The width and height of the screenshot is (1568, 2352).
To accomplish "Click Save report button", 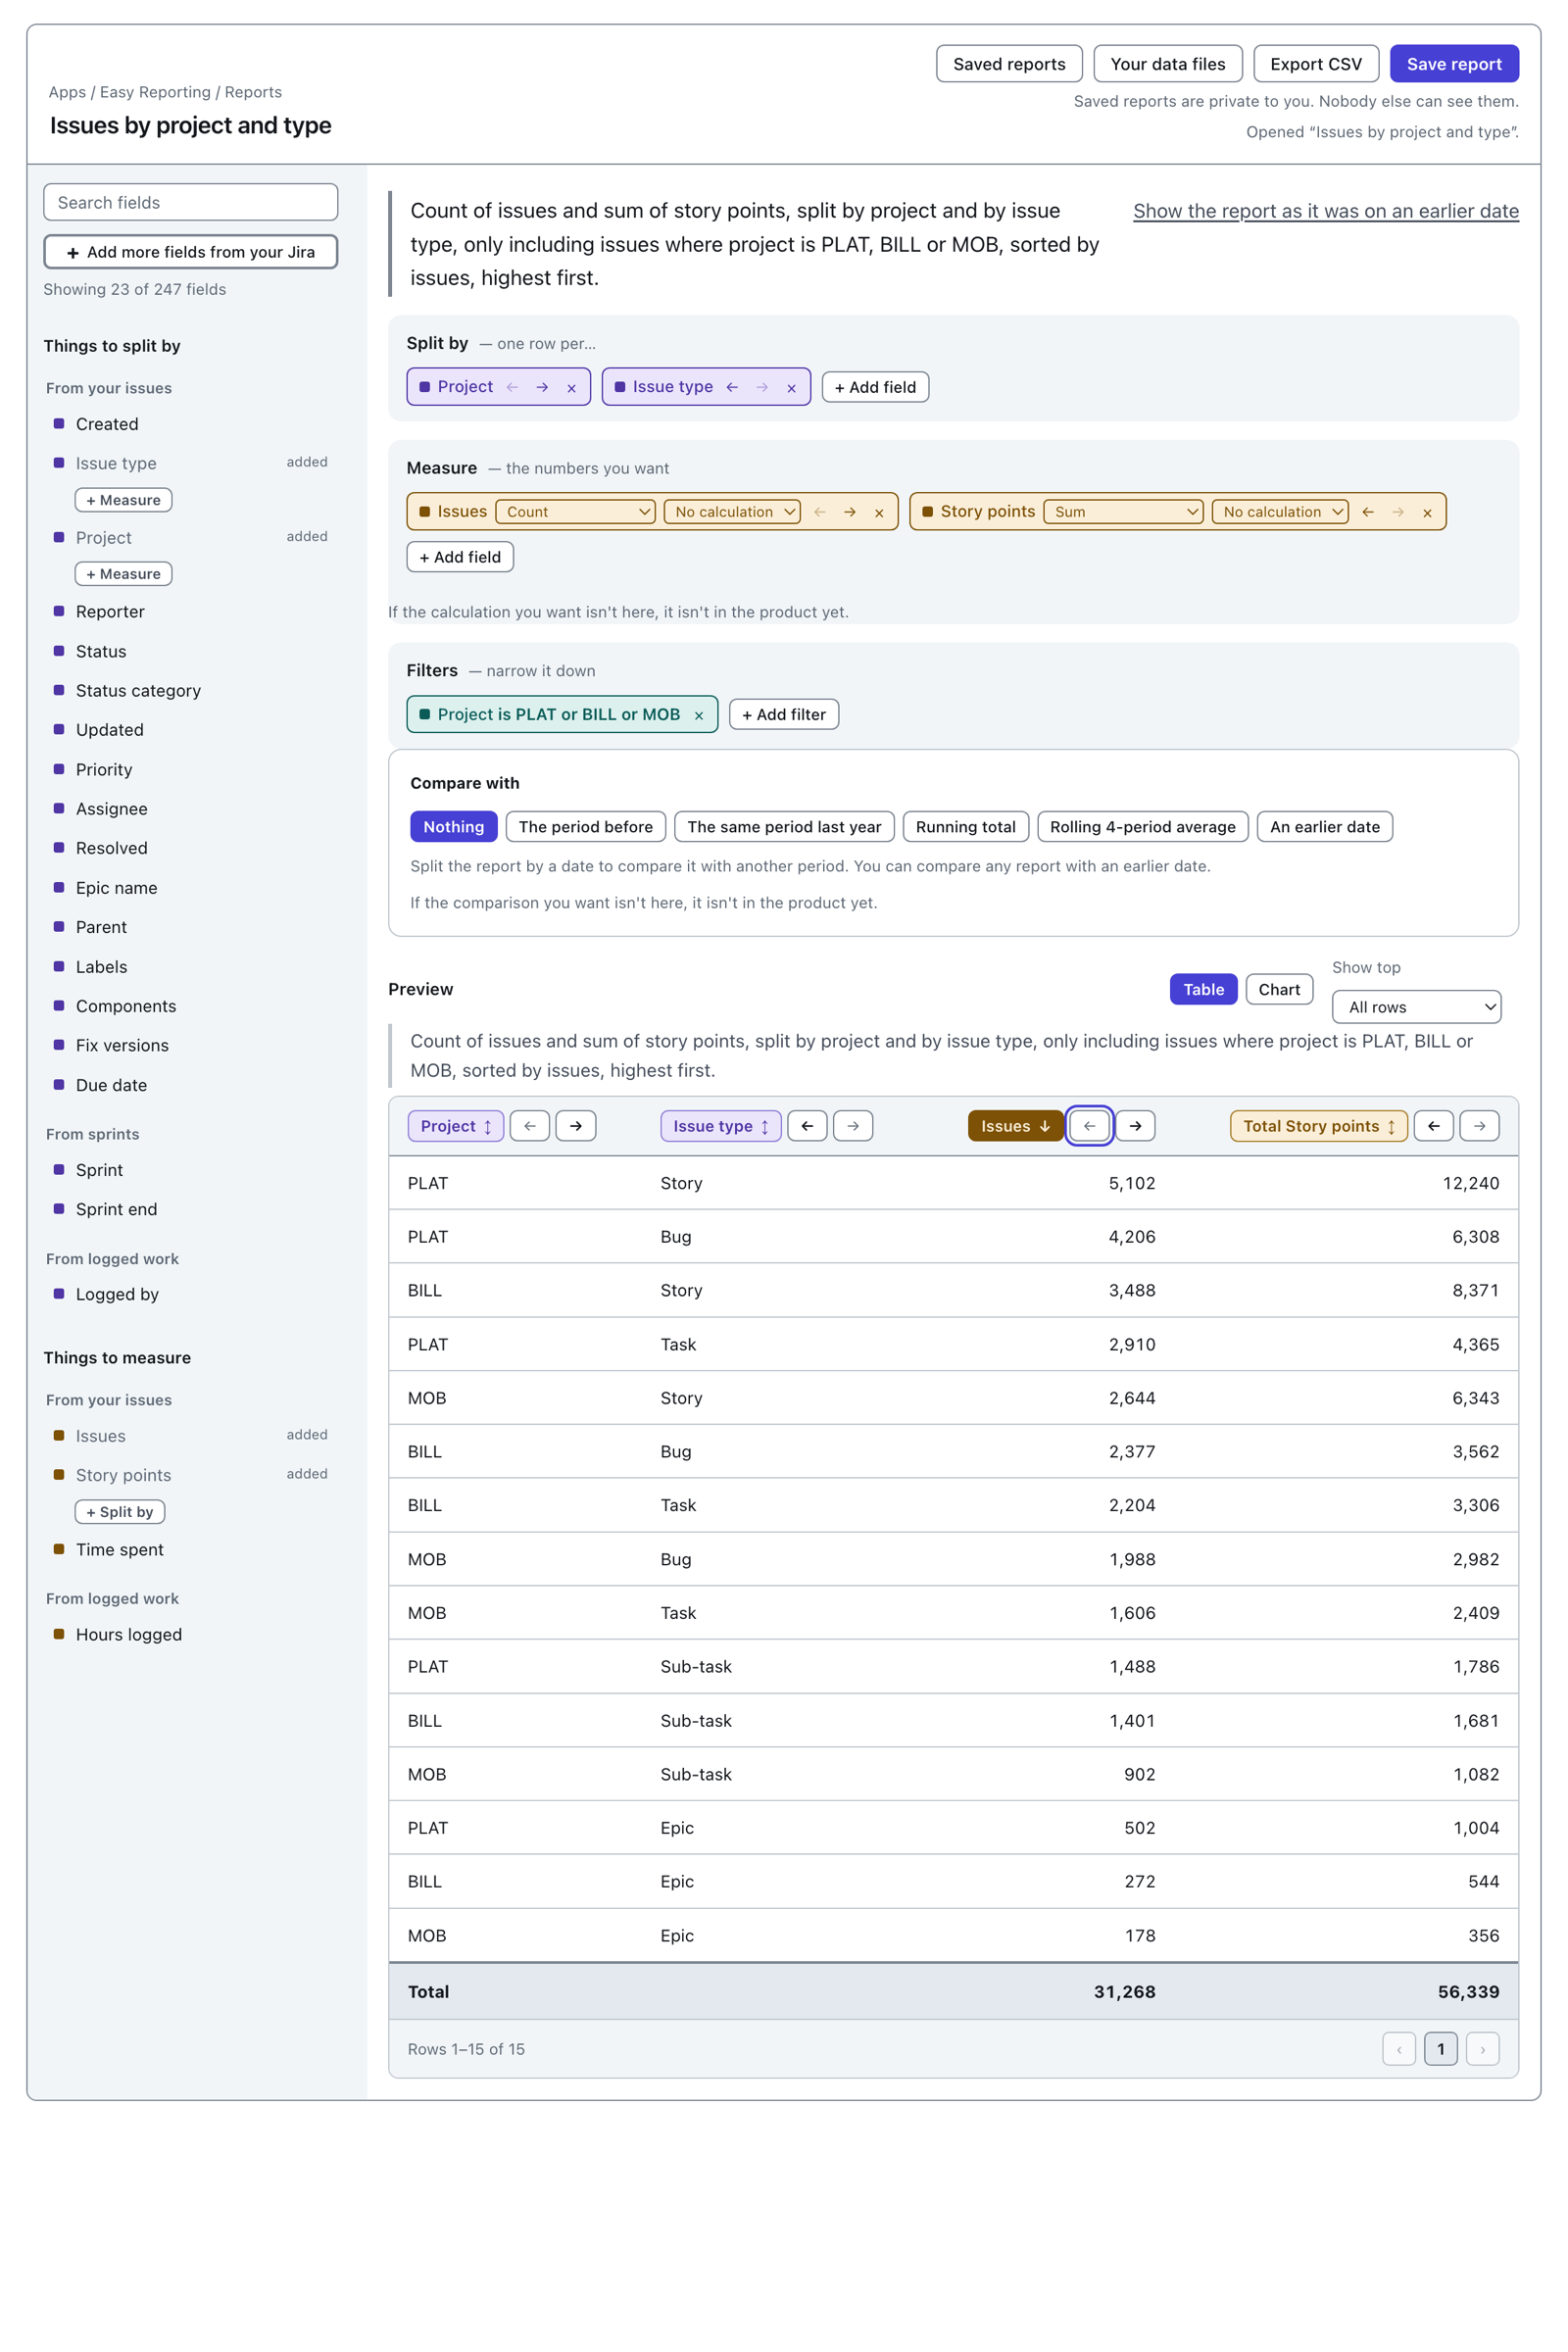I will pyautogui.click(x=1454, y=64).
